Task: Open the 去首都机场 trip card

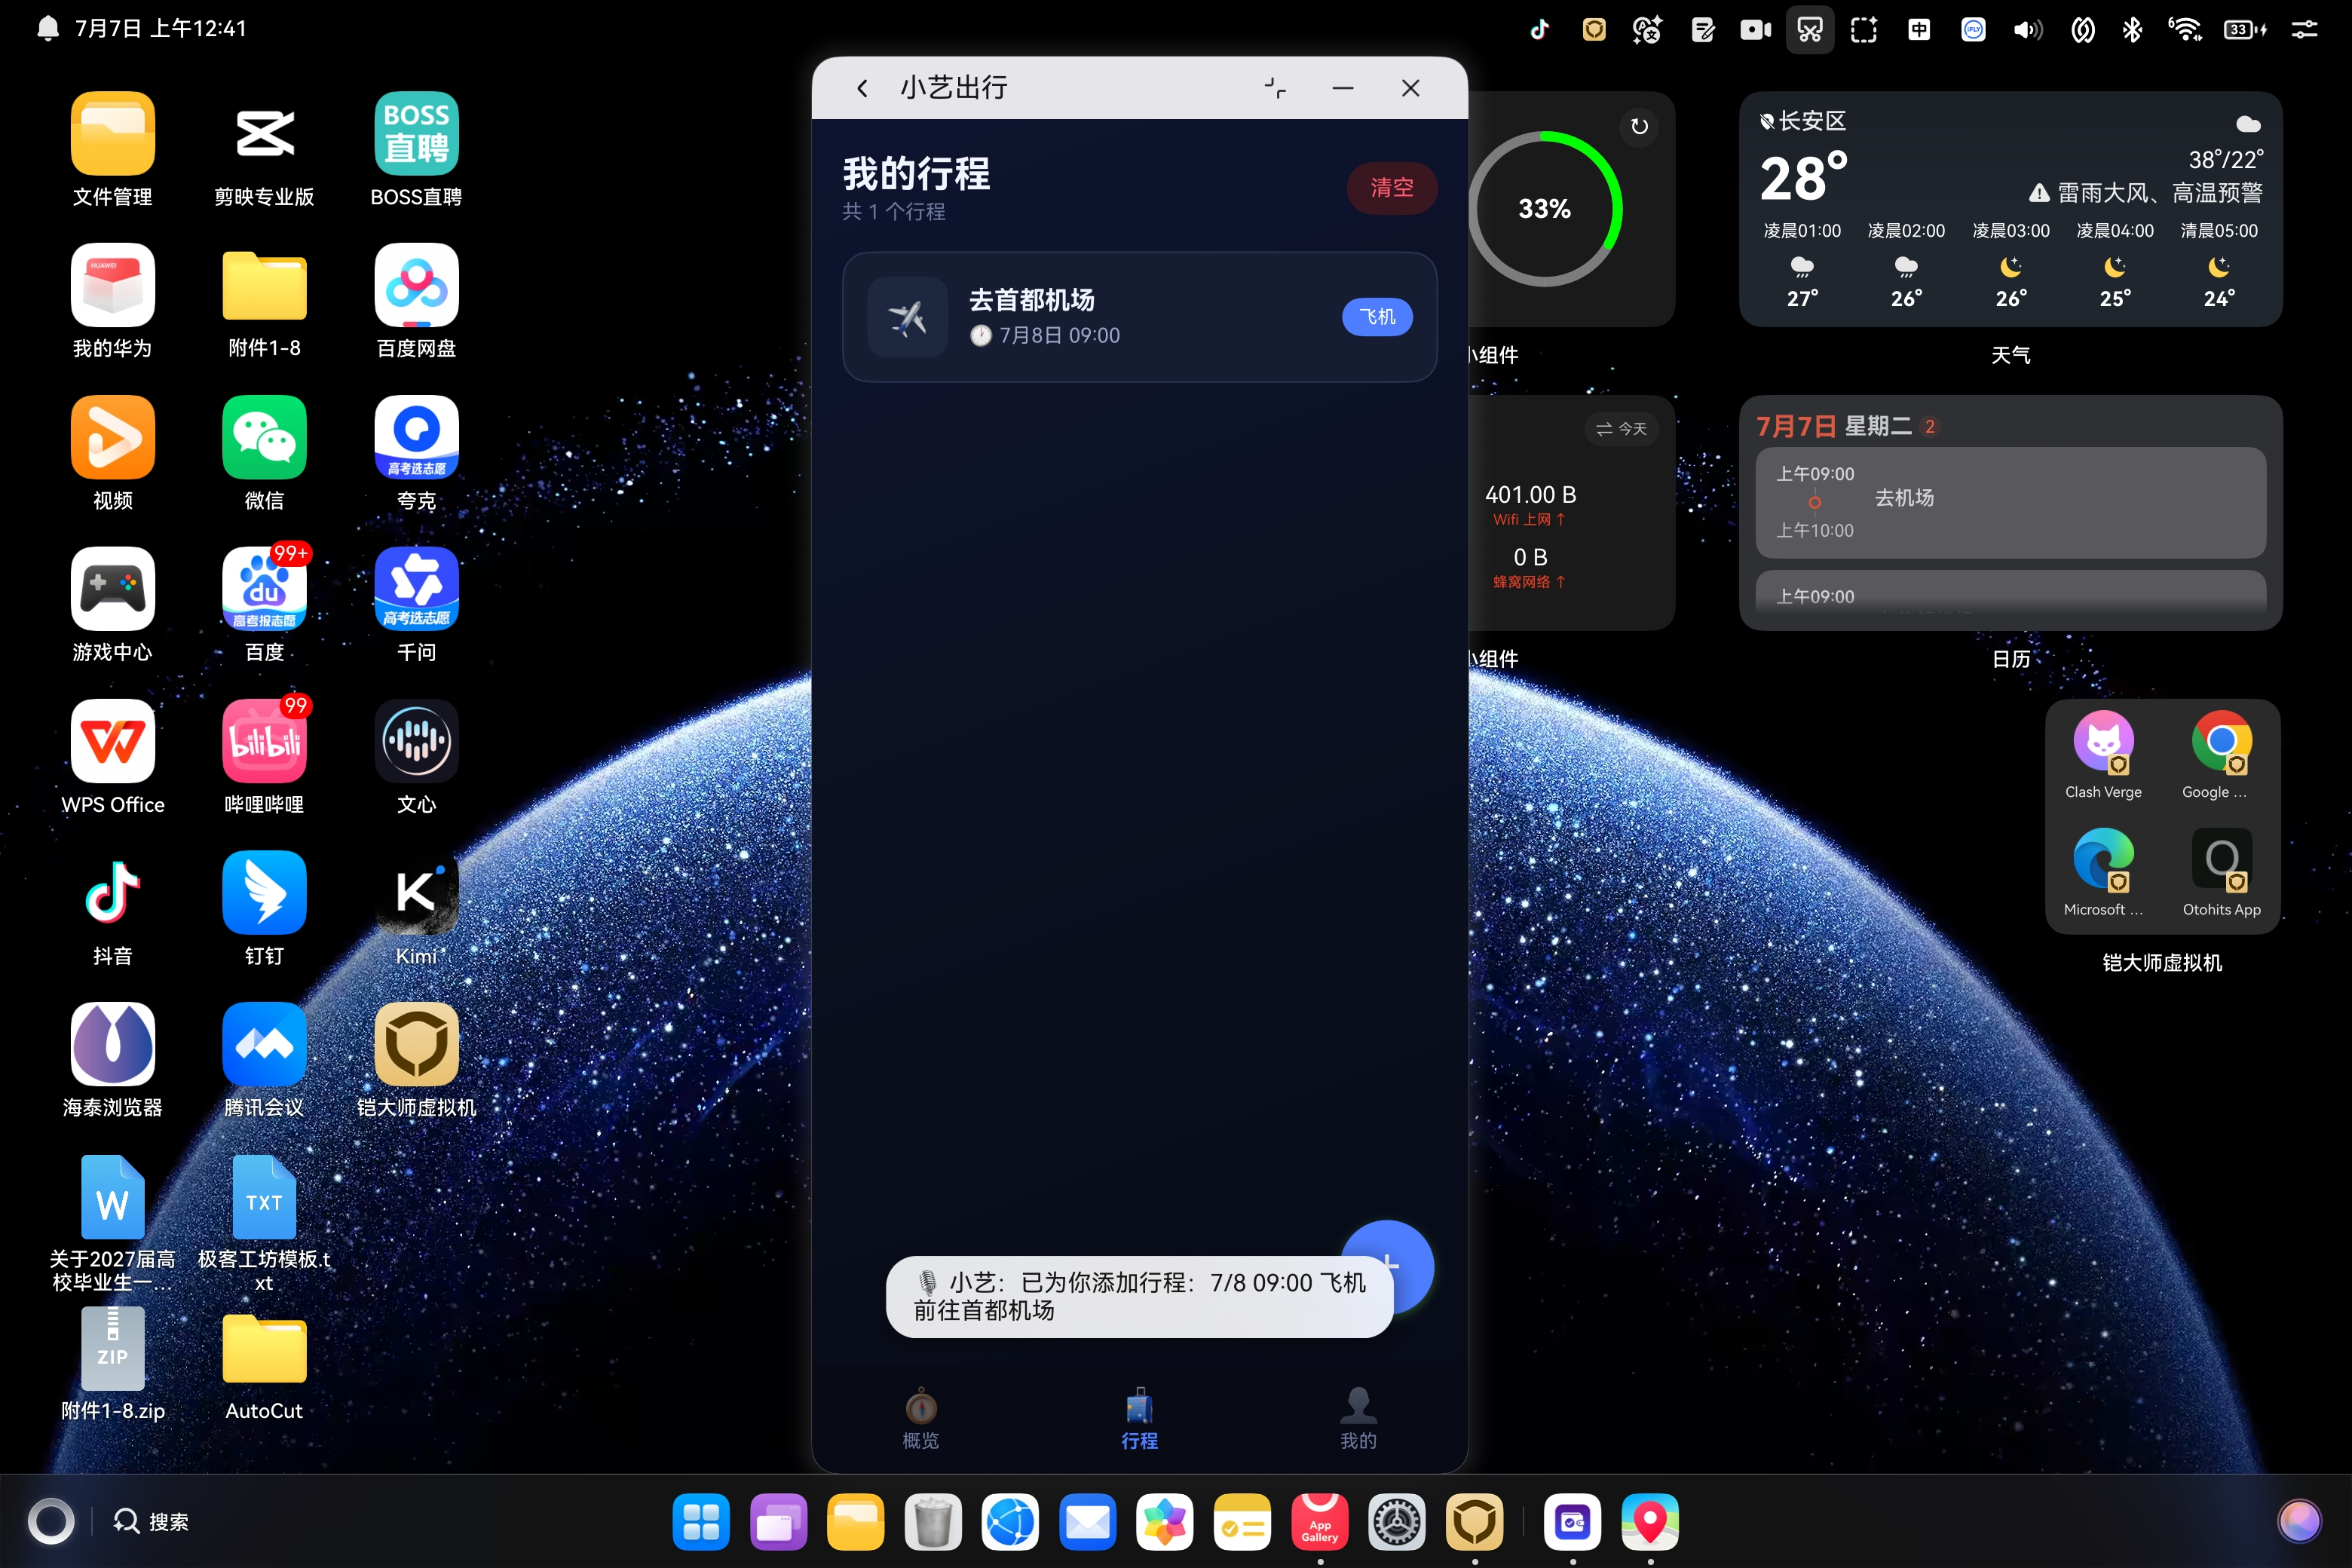Action: tap(1139, 317)
